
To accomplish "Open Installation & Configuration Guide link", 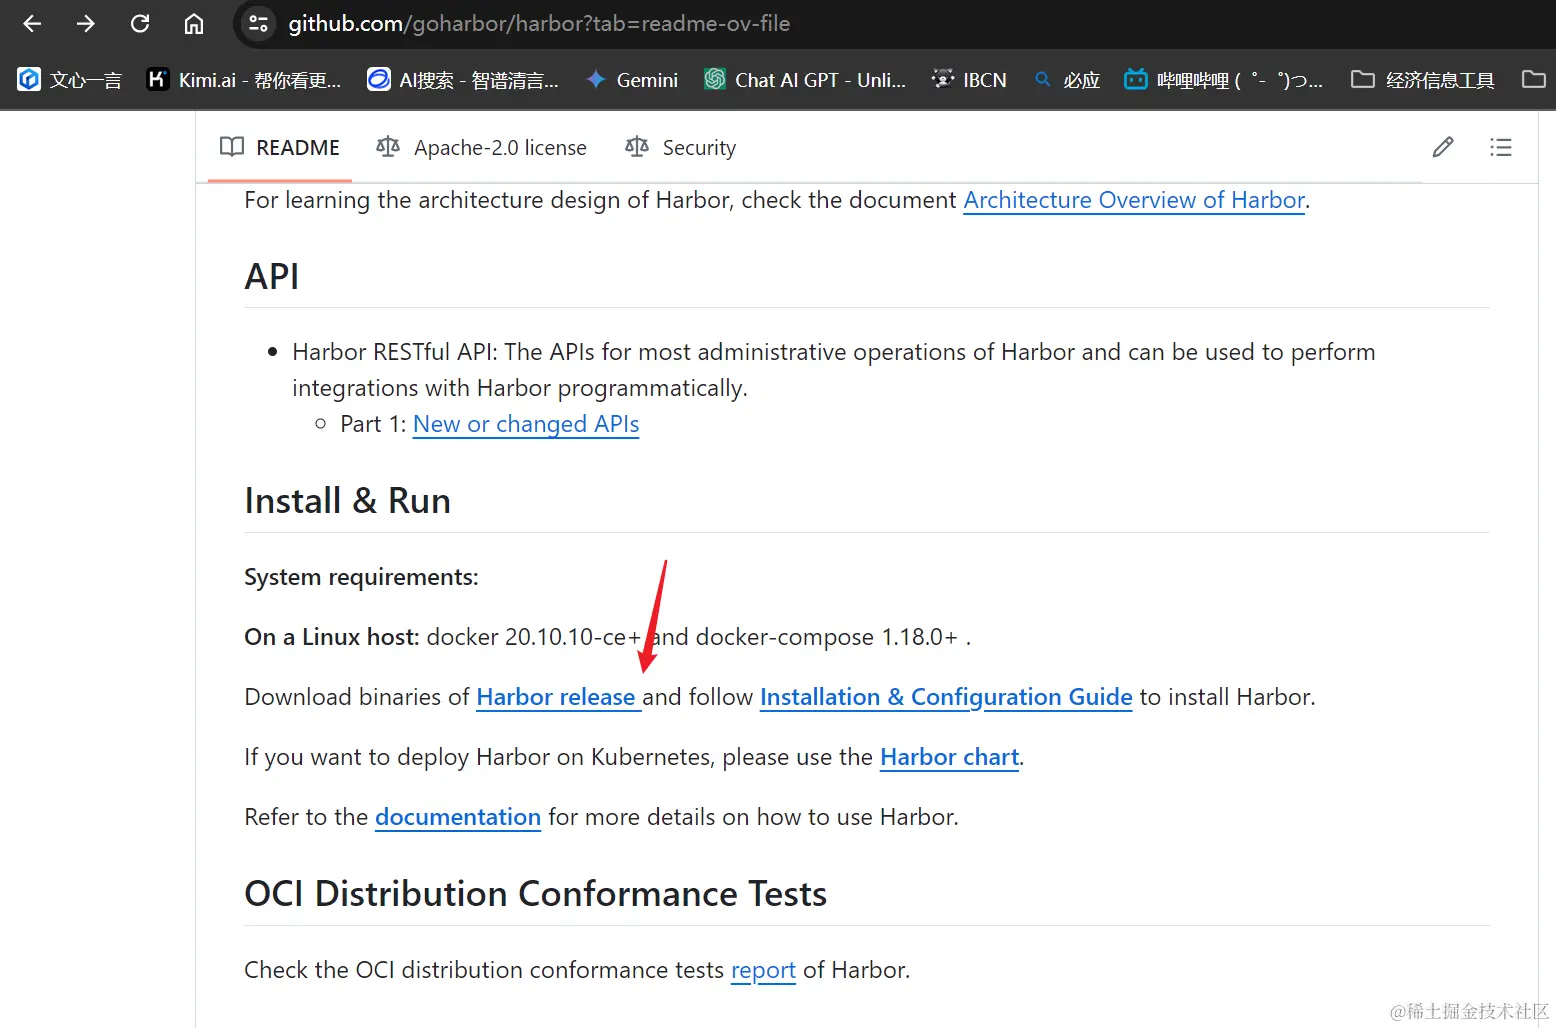I will (946, 697).
